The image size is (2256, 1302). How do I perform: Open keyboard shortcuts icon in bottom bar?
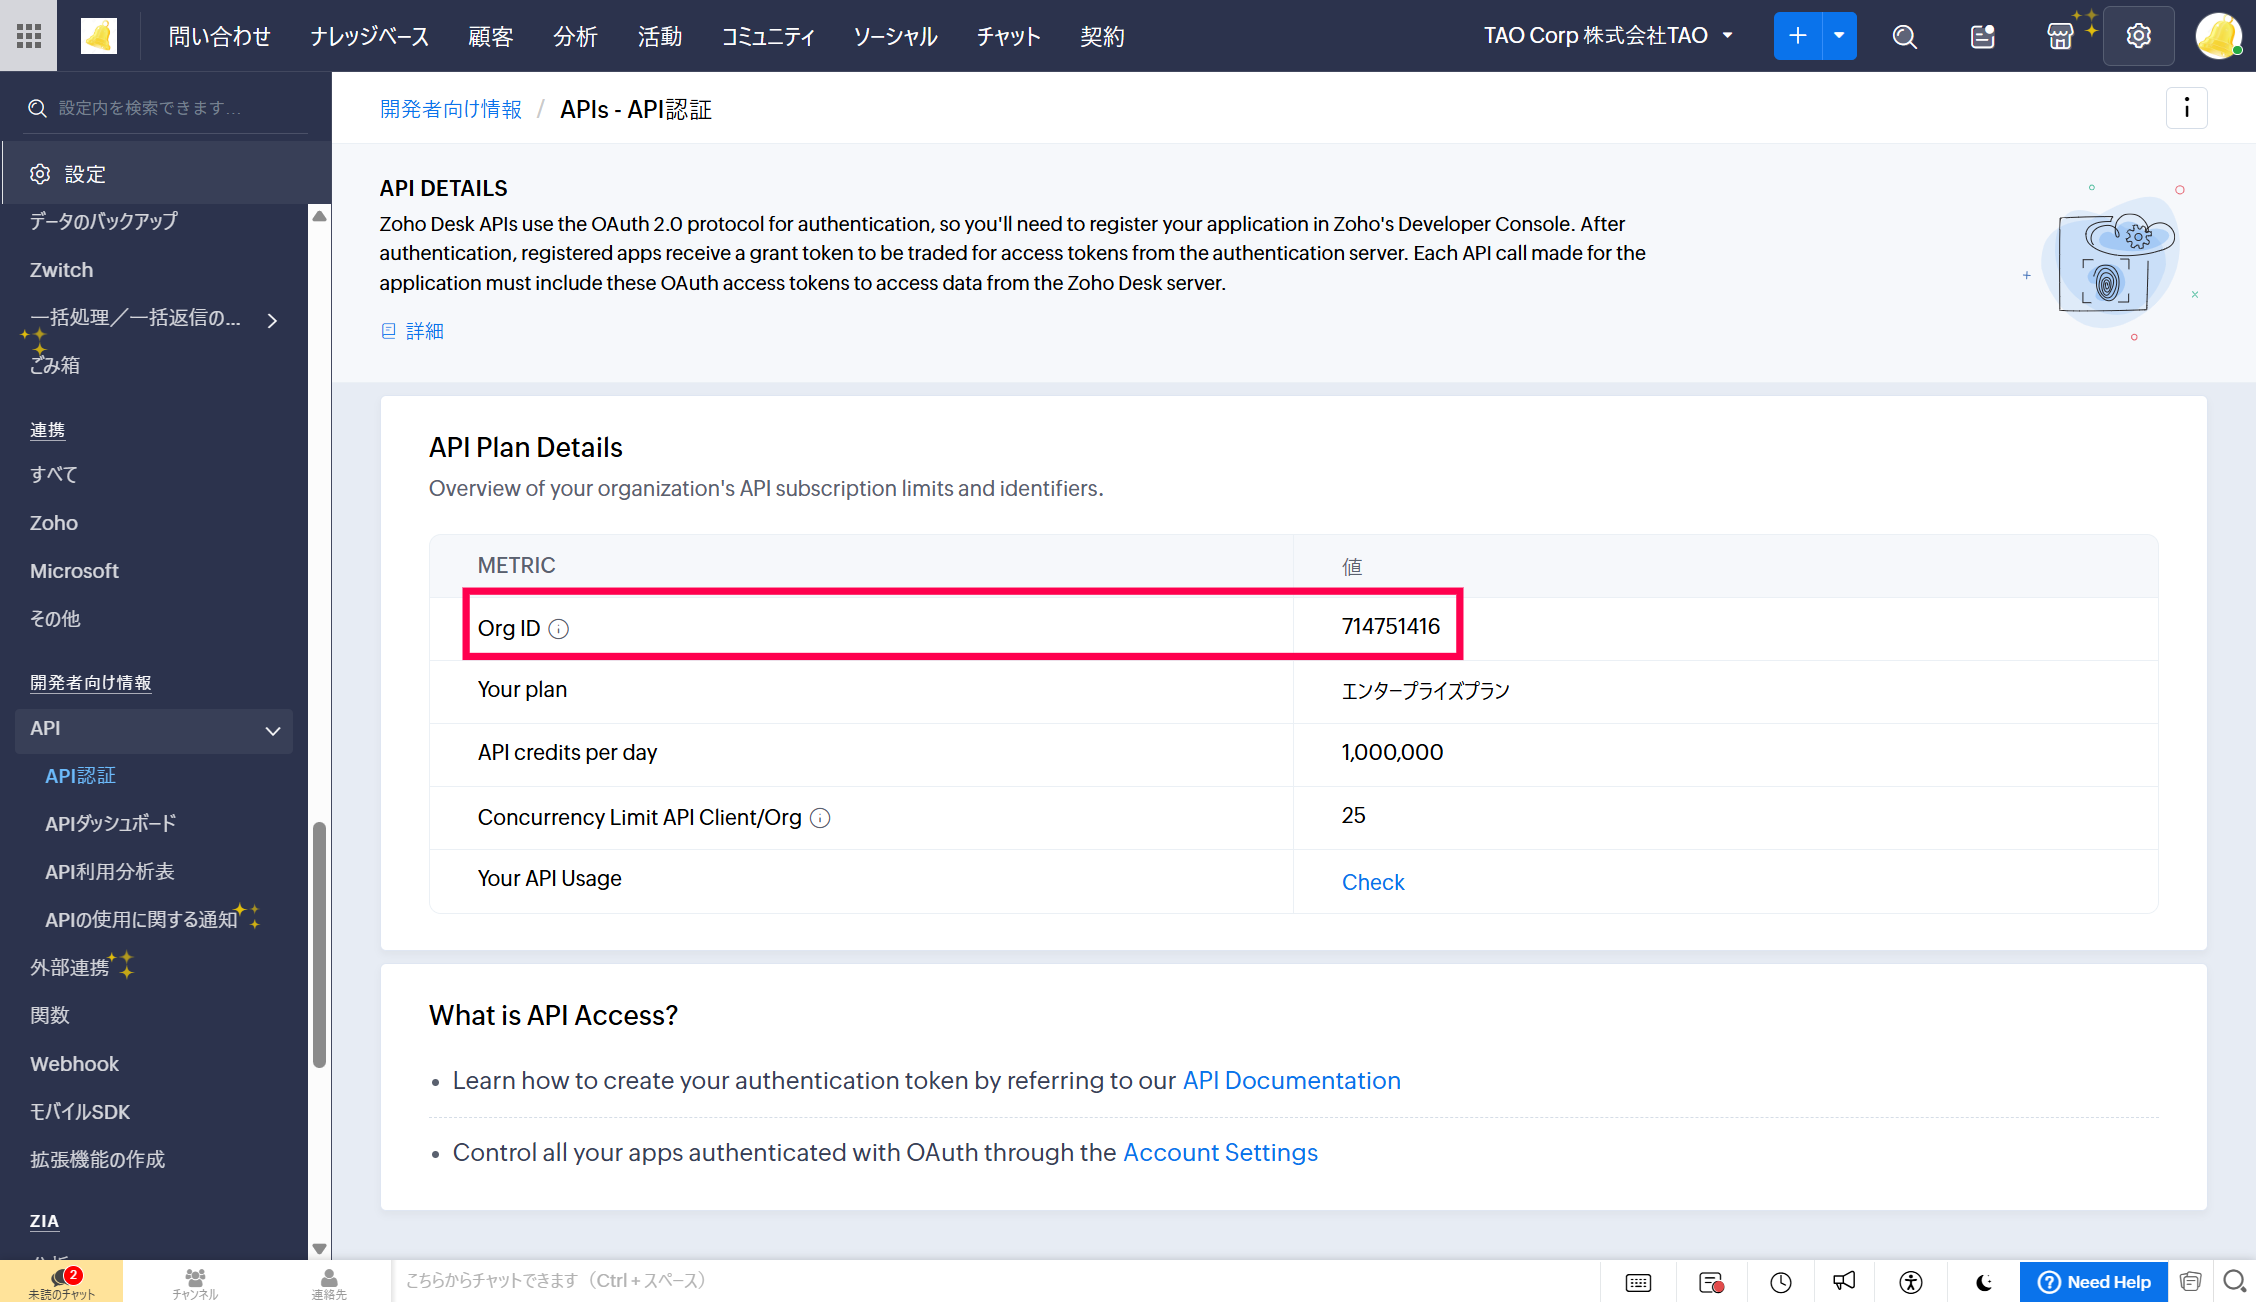click(x=1638, y=1281)
